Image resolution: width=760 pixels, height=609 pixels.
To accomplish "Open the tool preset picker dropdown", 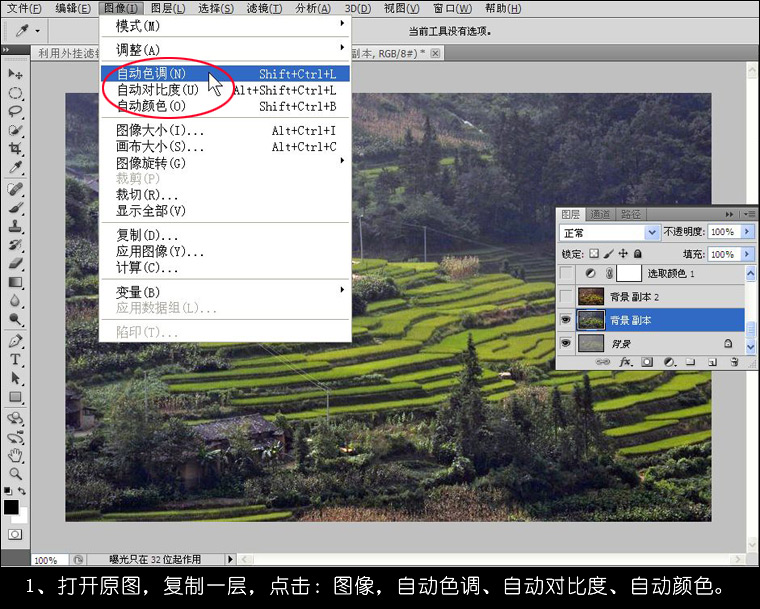I will (x=37, y=32).
